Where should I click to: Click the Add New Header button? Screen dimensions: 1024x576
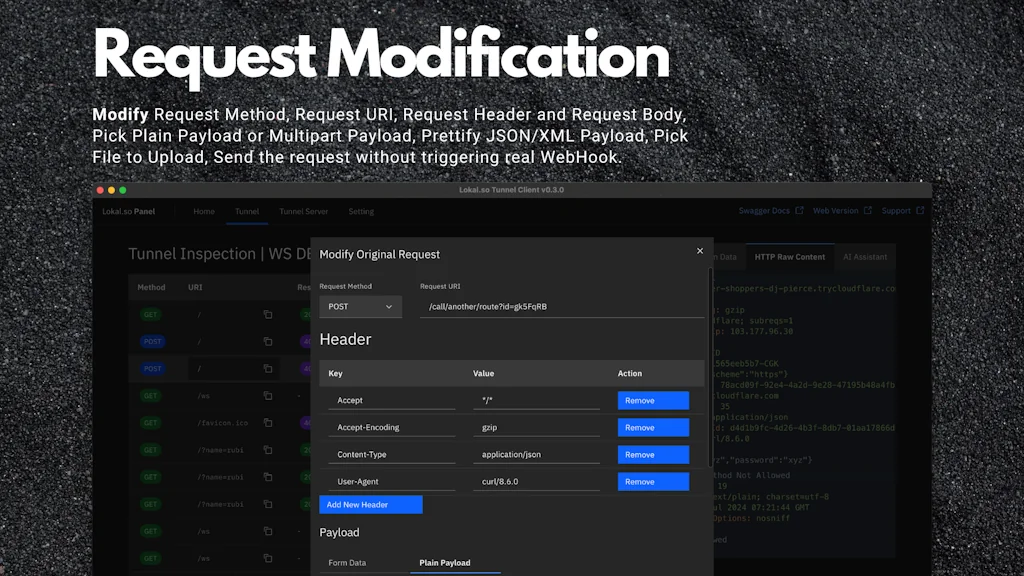[x=370, y=505]
